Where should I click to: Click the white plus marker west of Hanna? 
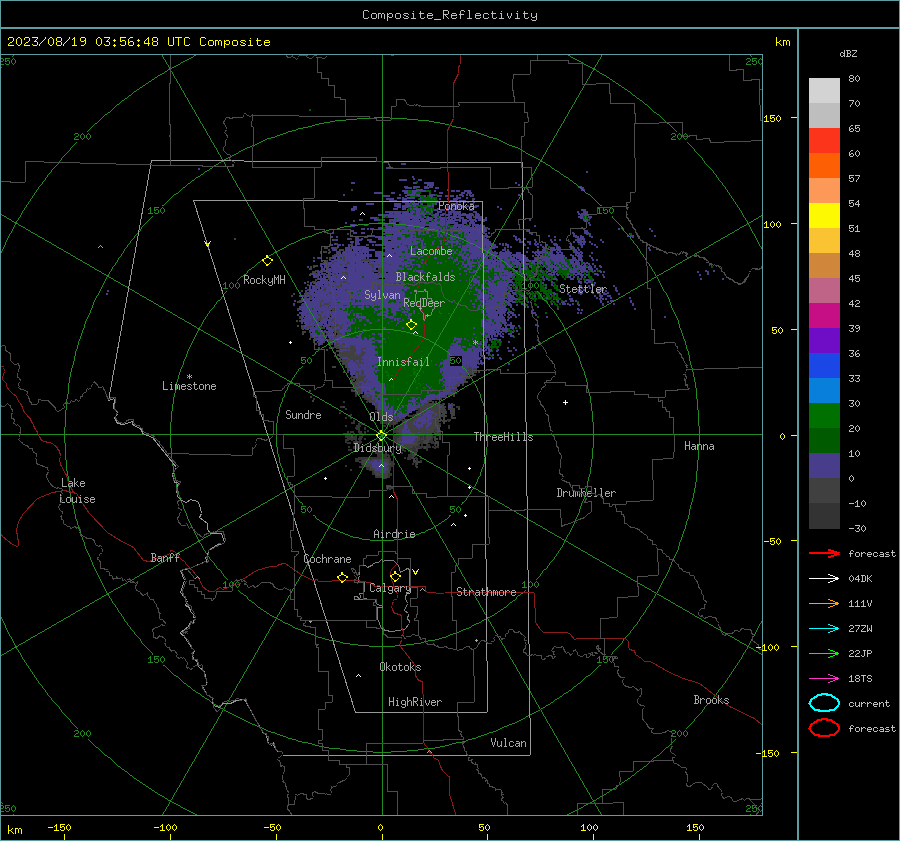(x=565, y=402)
